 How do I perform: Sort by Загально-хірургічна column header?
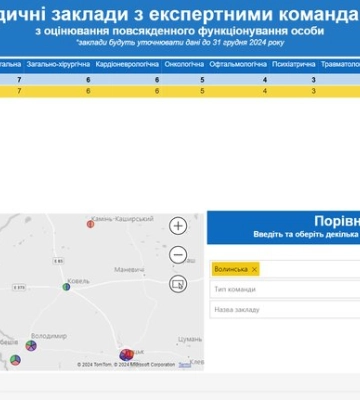click(58, 64)
